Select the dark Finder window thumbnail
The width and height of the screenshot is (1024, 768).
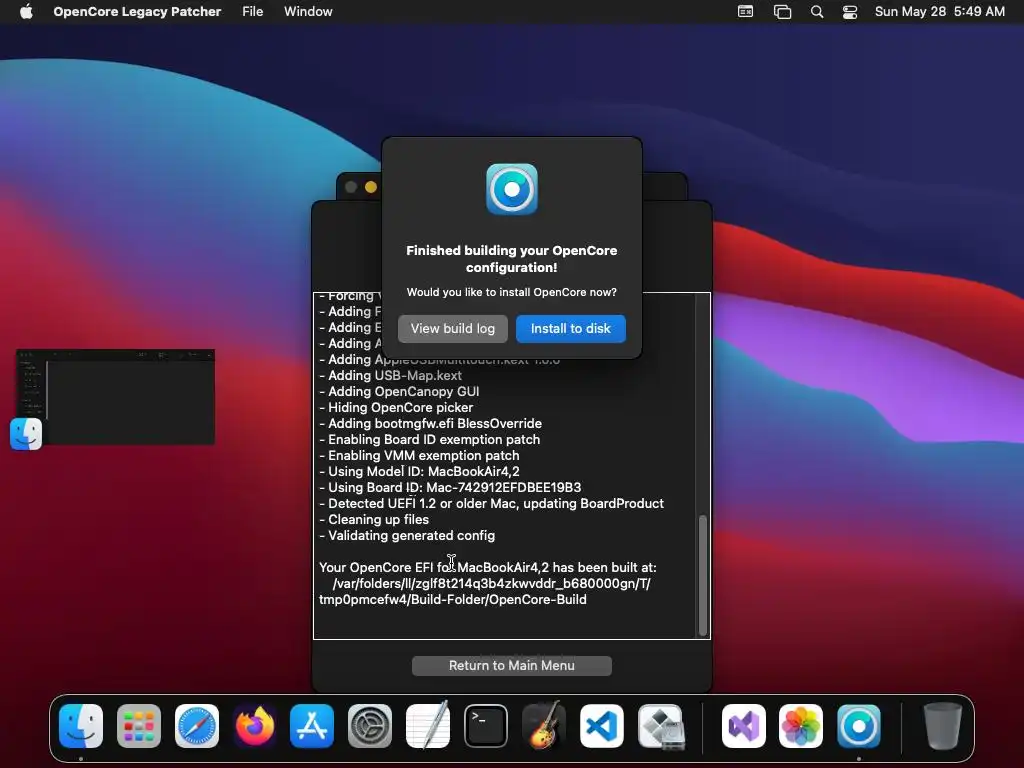pos(116,397)
